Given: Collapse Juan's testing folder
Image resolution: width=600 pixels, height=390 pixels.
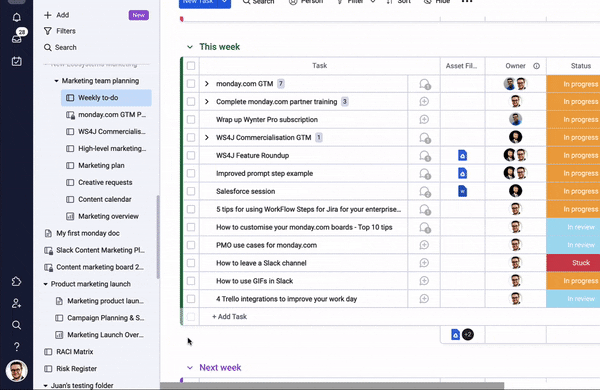Looking at the screenshot, I should 46,385.
